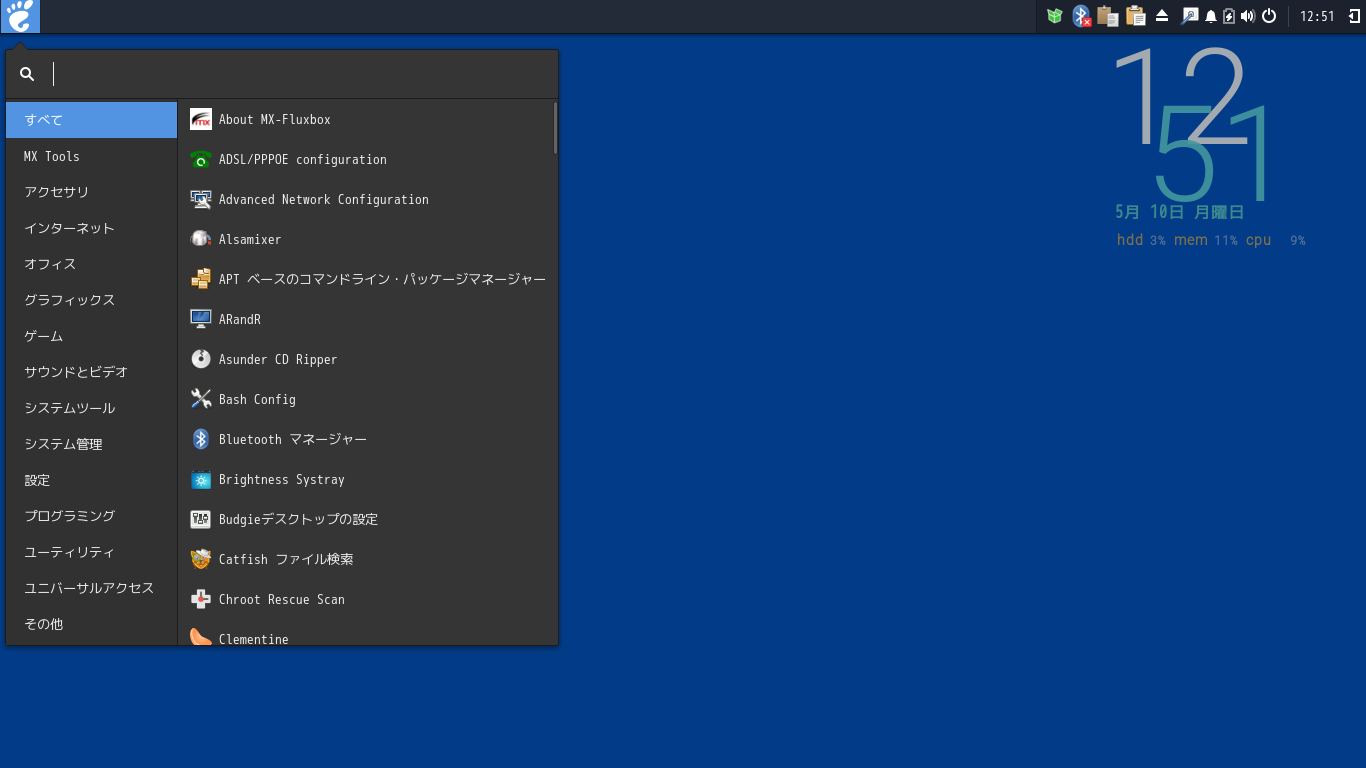This screenshot has width=1366, height=768.
Task: Select the システムツール category
Action: [92, 408]
